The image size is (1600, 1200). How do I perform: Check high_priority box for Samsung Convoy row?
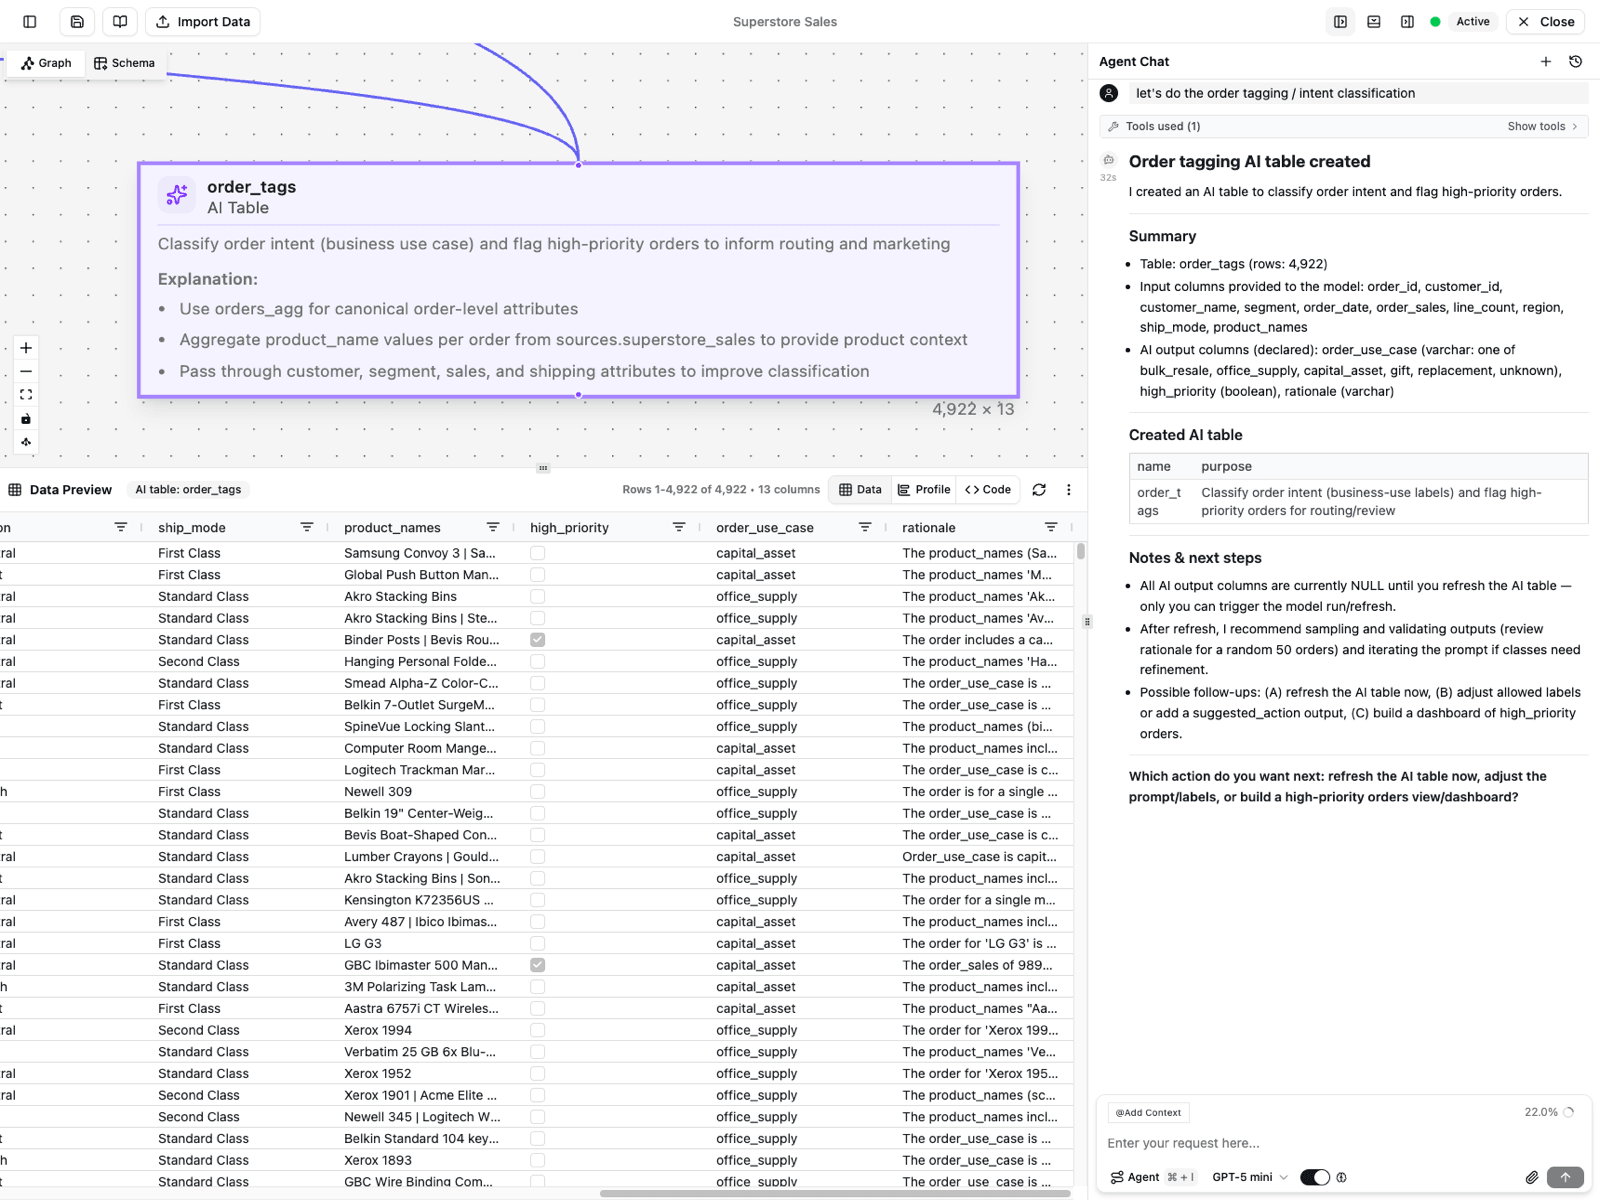tap(538, 553)
